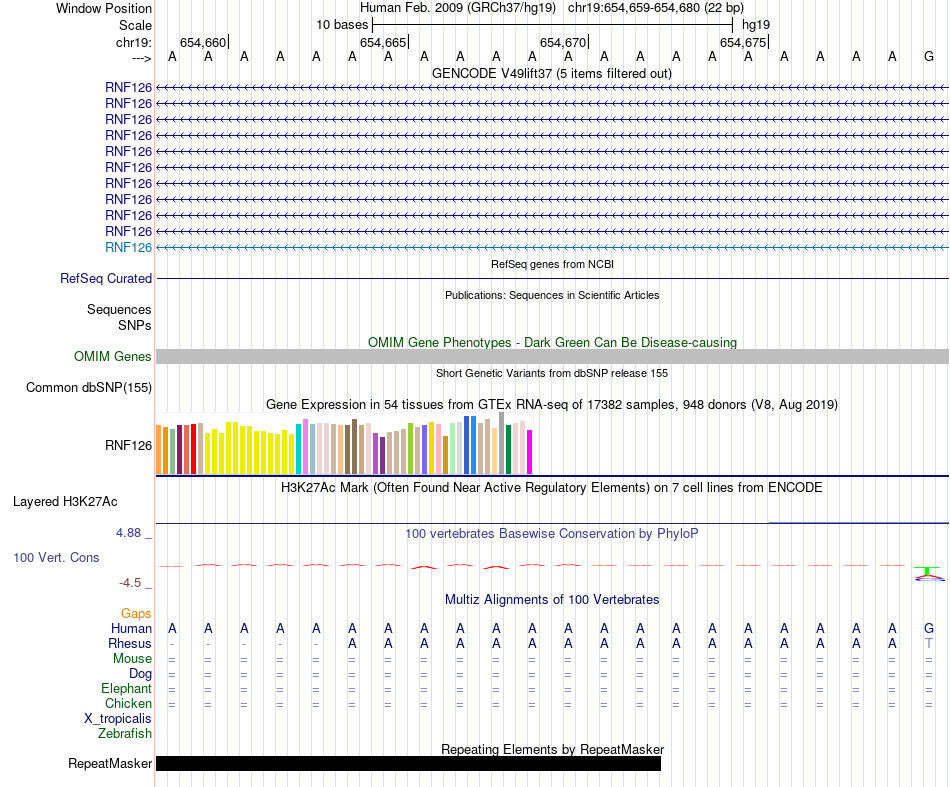
Task: Click the RepeatMasker track label
Action: coord(110,763)
